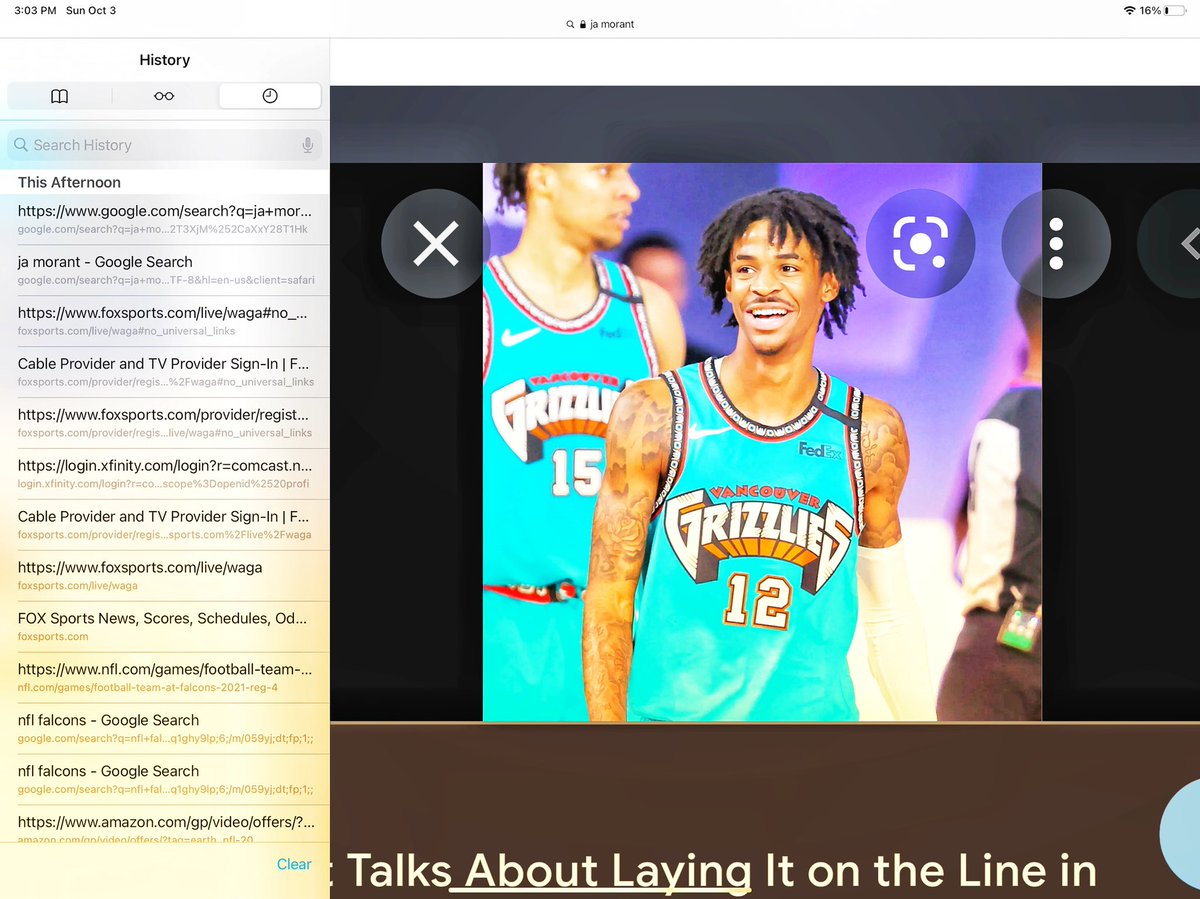
Task: Tap the Search History field
Action: click(x=164, y=145)
